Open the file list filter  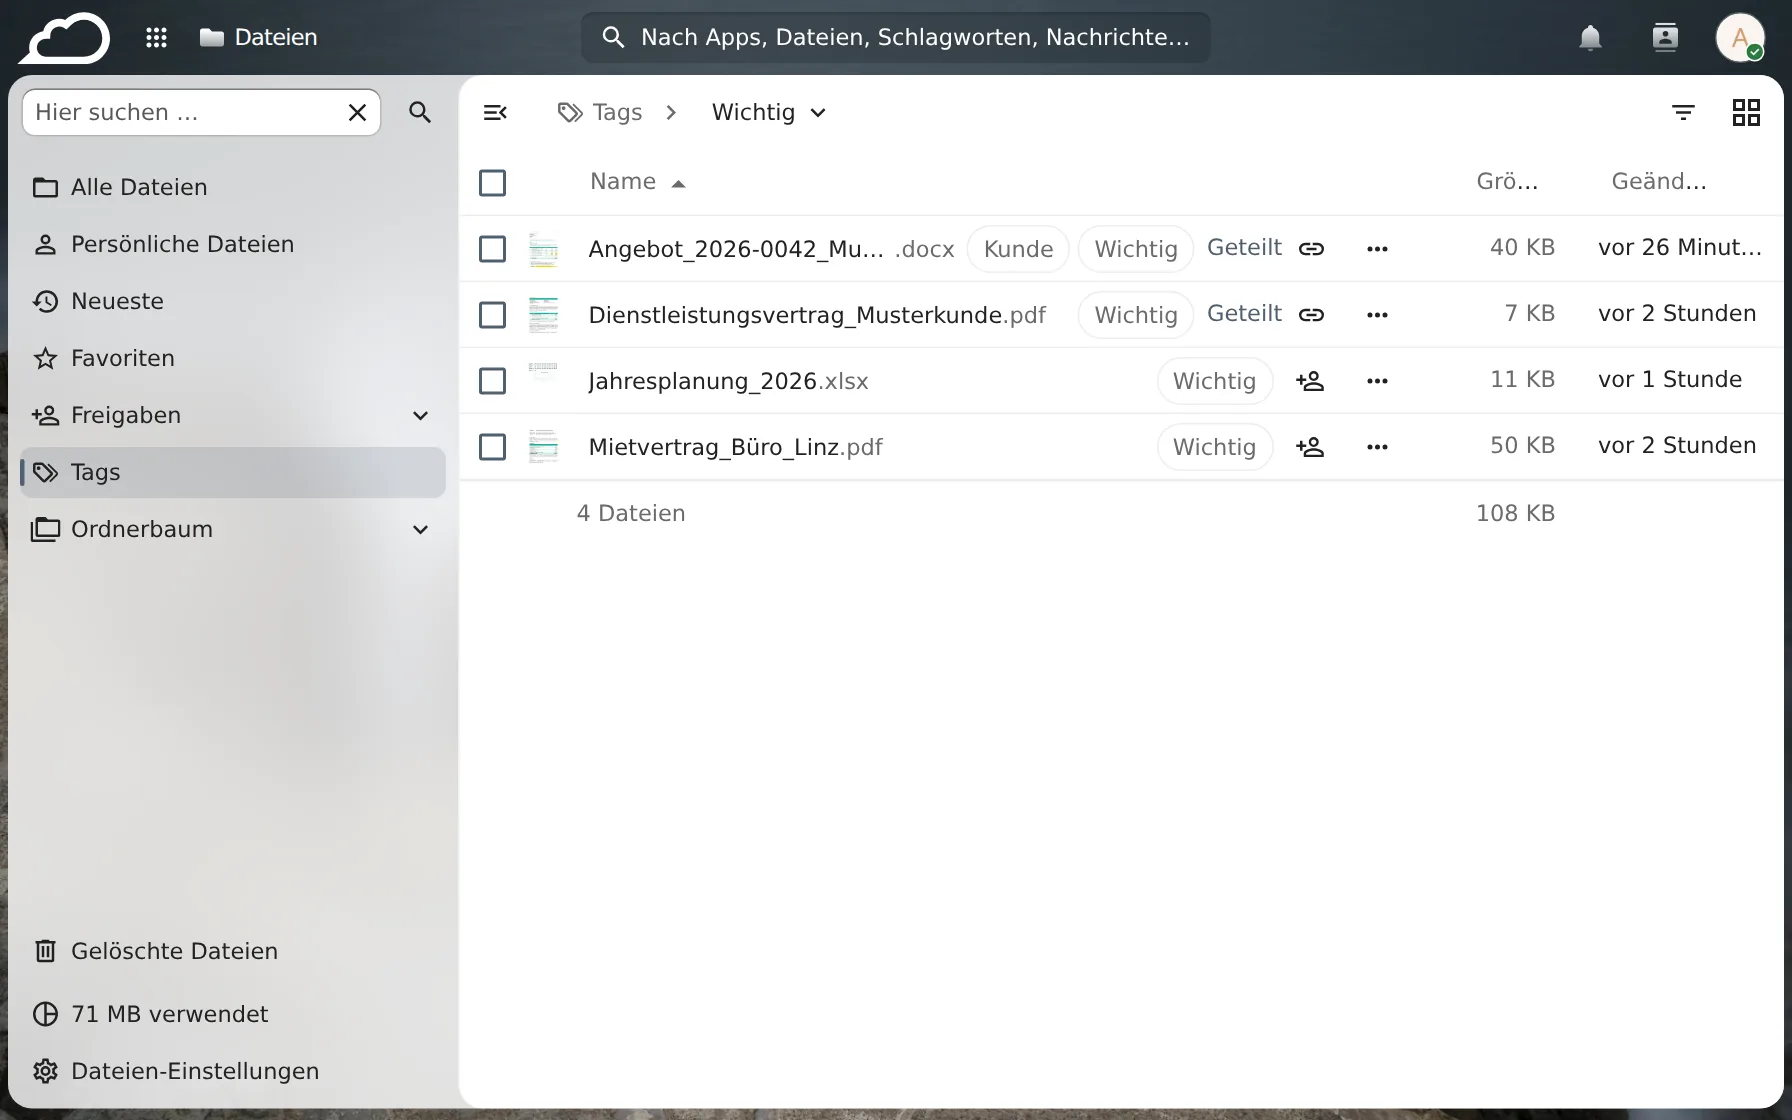(1683, 112)
